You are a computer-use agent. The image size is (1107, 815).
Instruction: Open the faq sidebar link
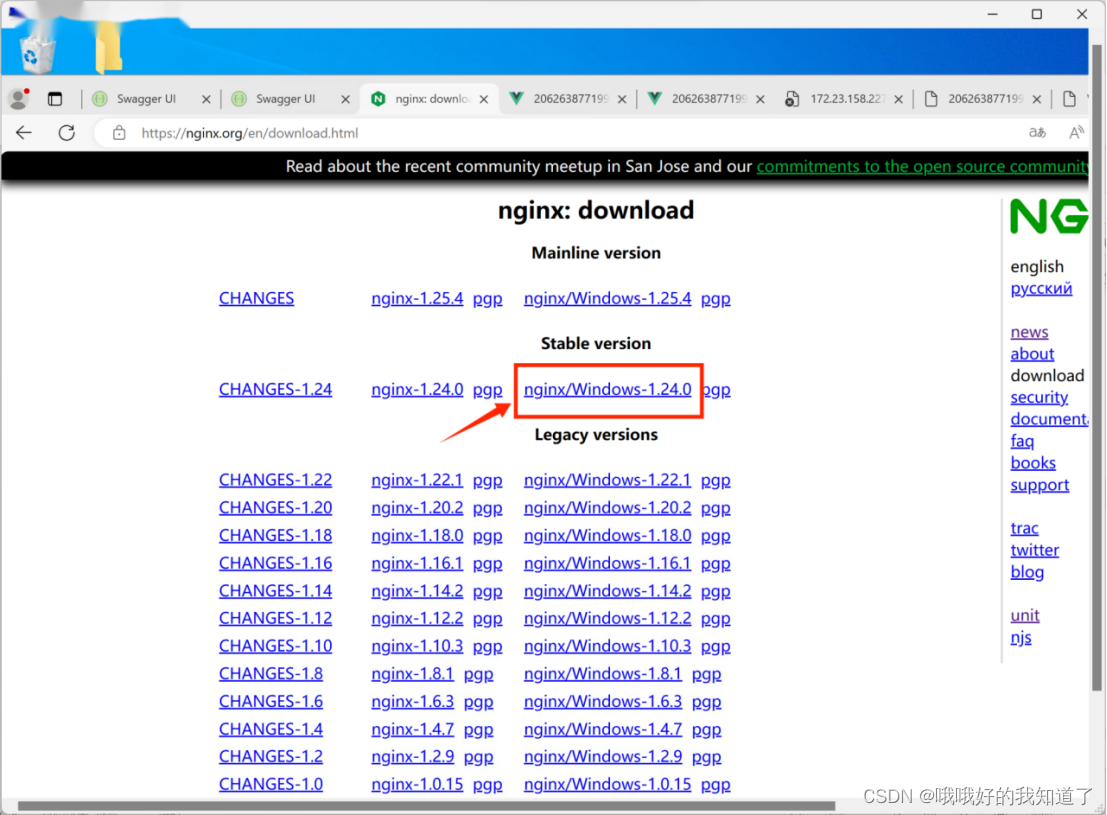coord(1022,441)
